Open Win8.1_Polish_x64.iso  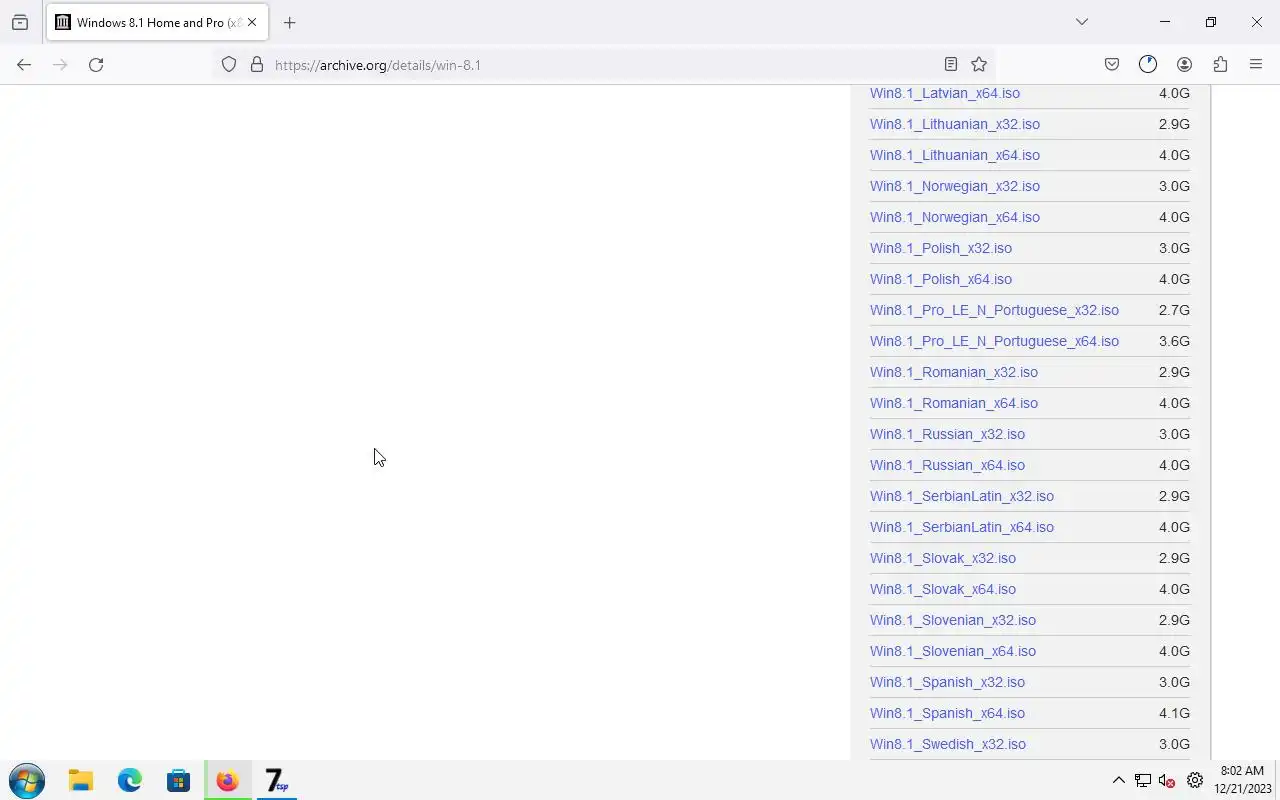pyautogui.click(x=941, y=279)
